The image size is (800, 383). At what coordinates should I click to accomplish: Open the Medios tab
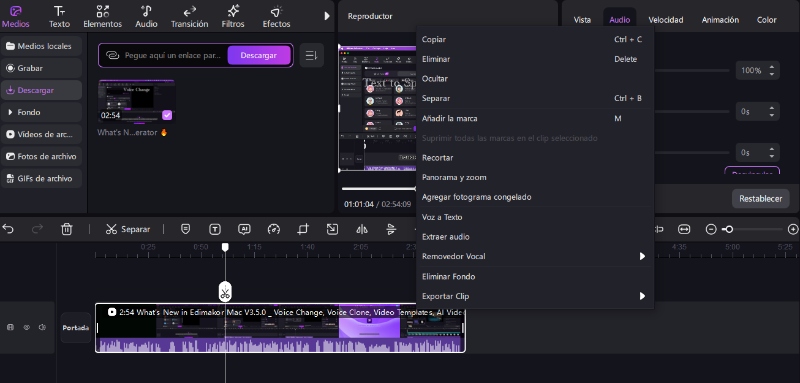[16, 17]
